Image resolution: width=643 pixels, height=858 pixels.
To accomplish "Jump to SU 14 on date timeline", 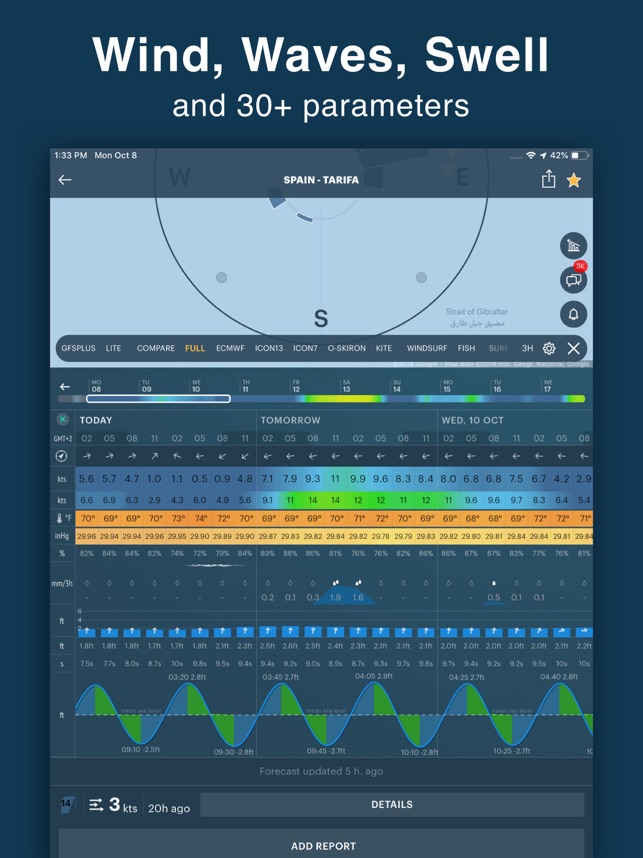I will coord(397,386).
